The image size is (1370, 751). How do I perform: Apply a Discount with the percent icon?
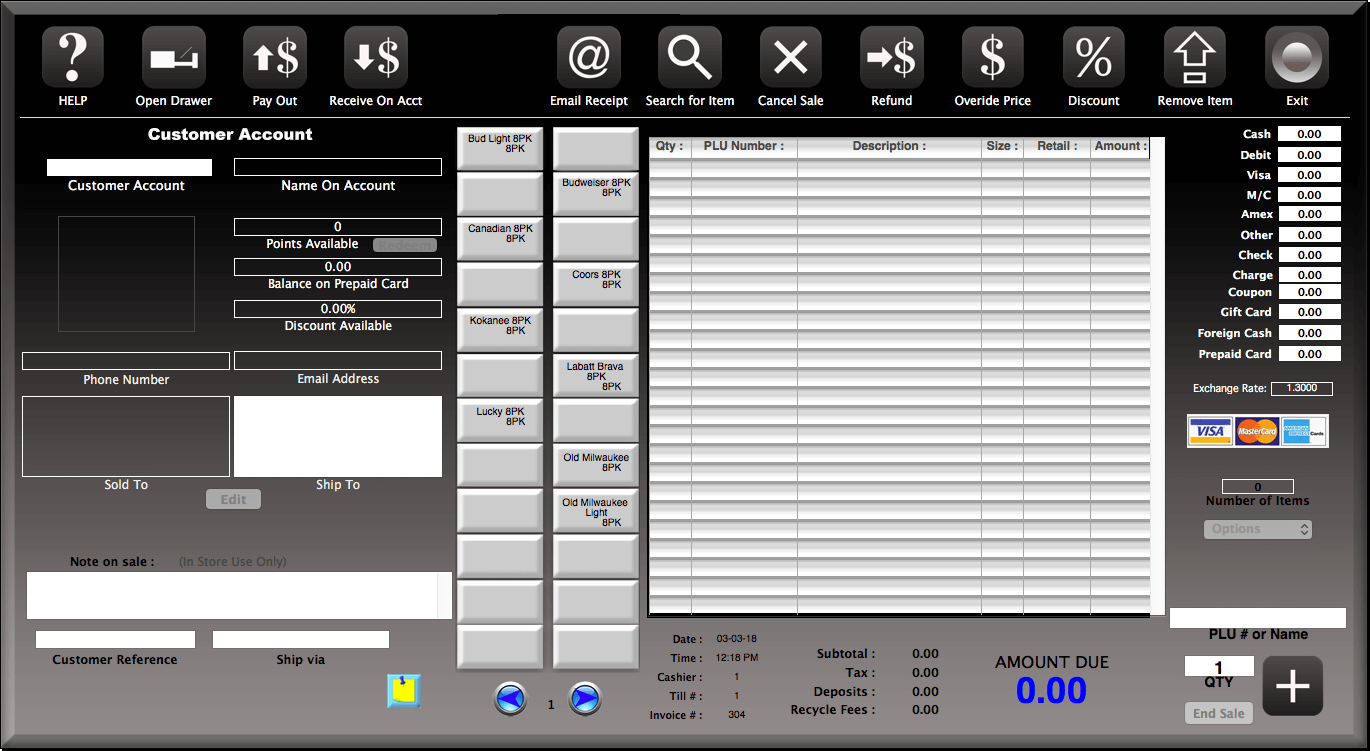coord(1093,57)
